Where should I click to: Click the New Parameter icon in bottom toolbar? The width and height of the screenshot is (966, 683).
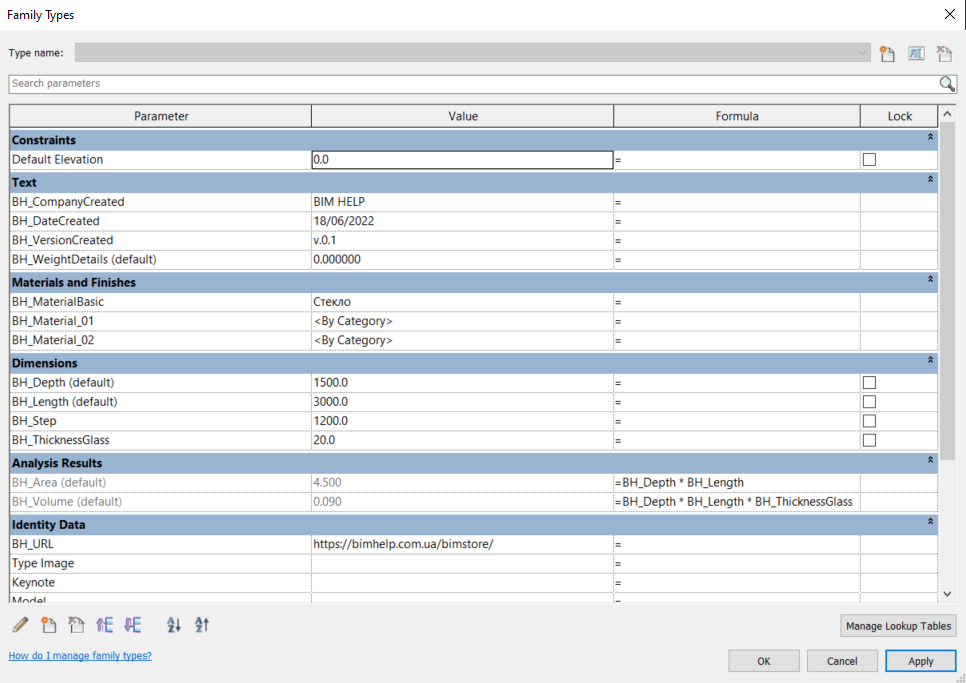click(x=48, y=625)
